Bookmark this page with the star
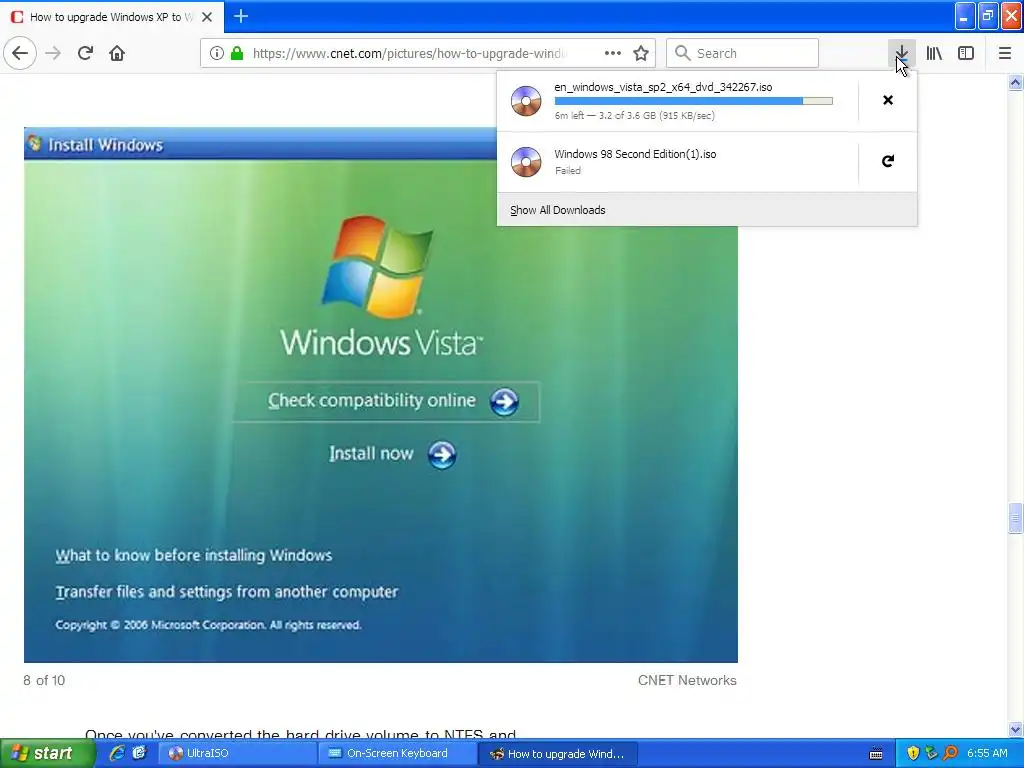1024x768 pixels. [641, 53]
